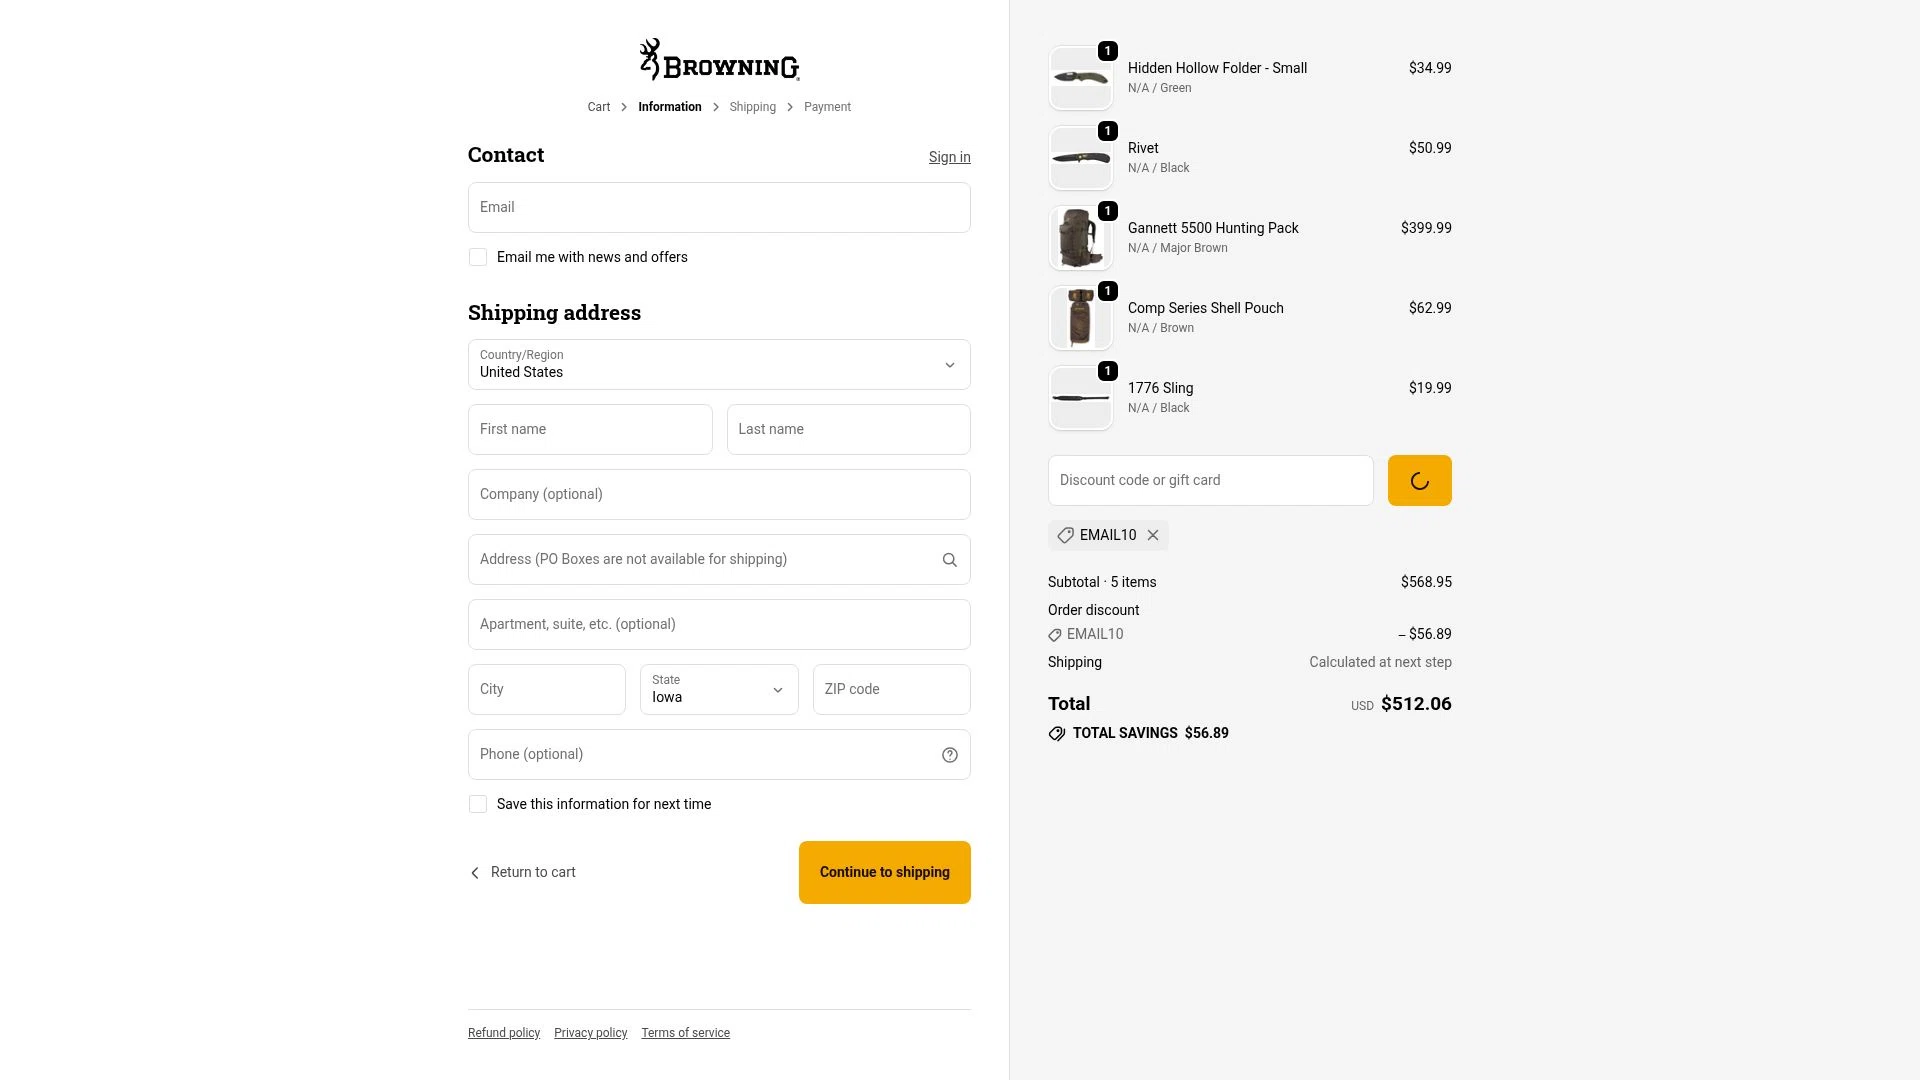
Task: Open the Refund policy link
Action: 503,1032
